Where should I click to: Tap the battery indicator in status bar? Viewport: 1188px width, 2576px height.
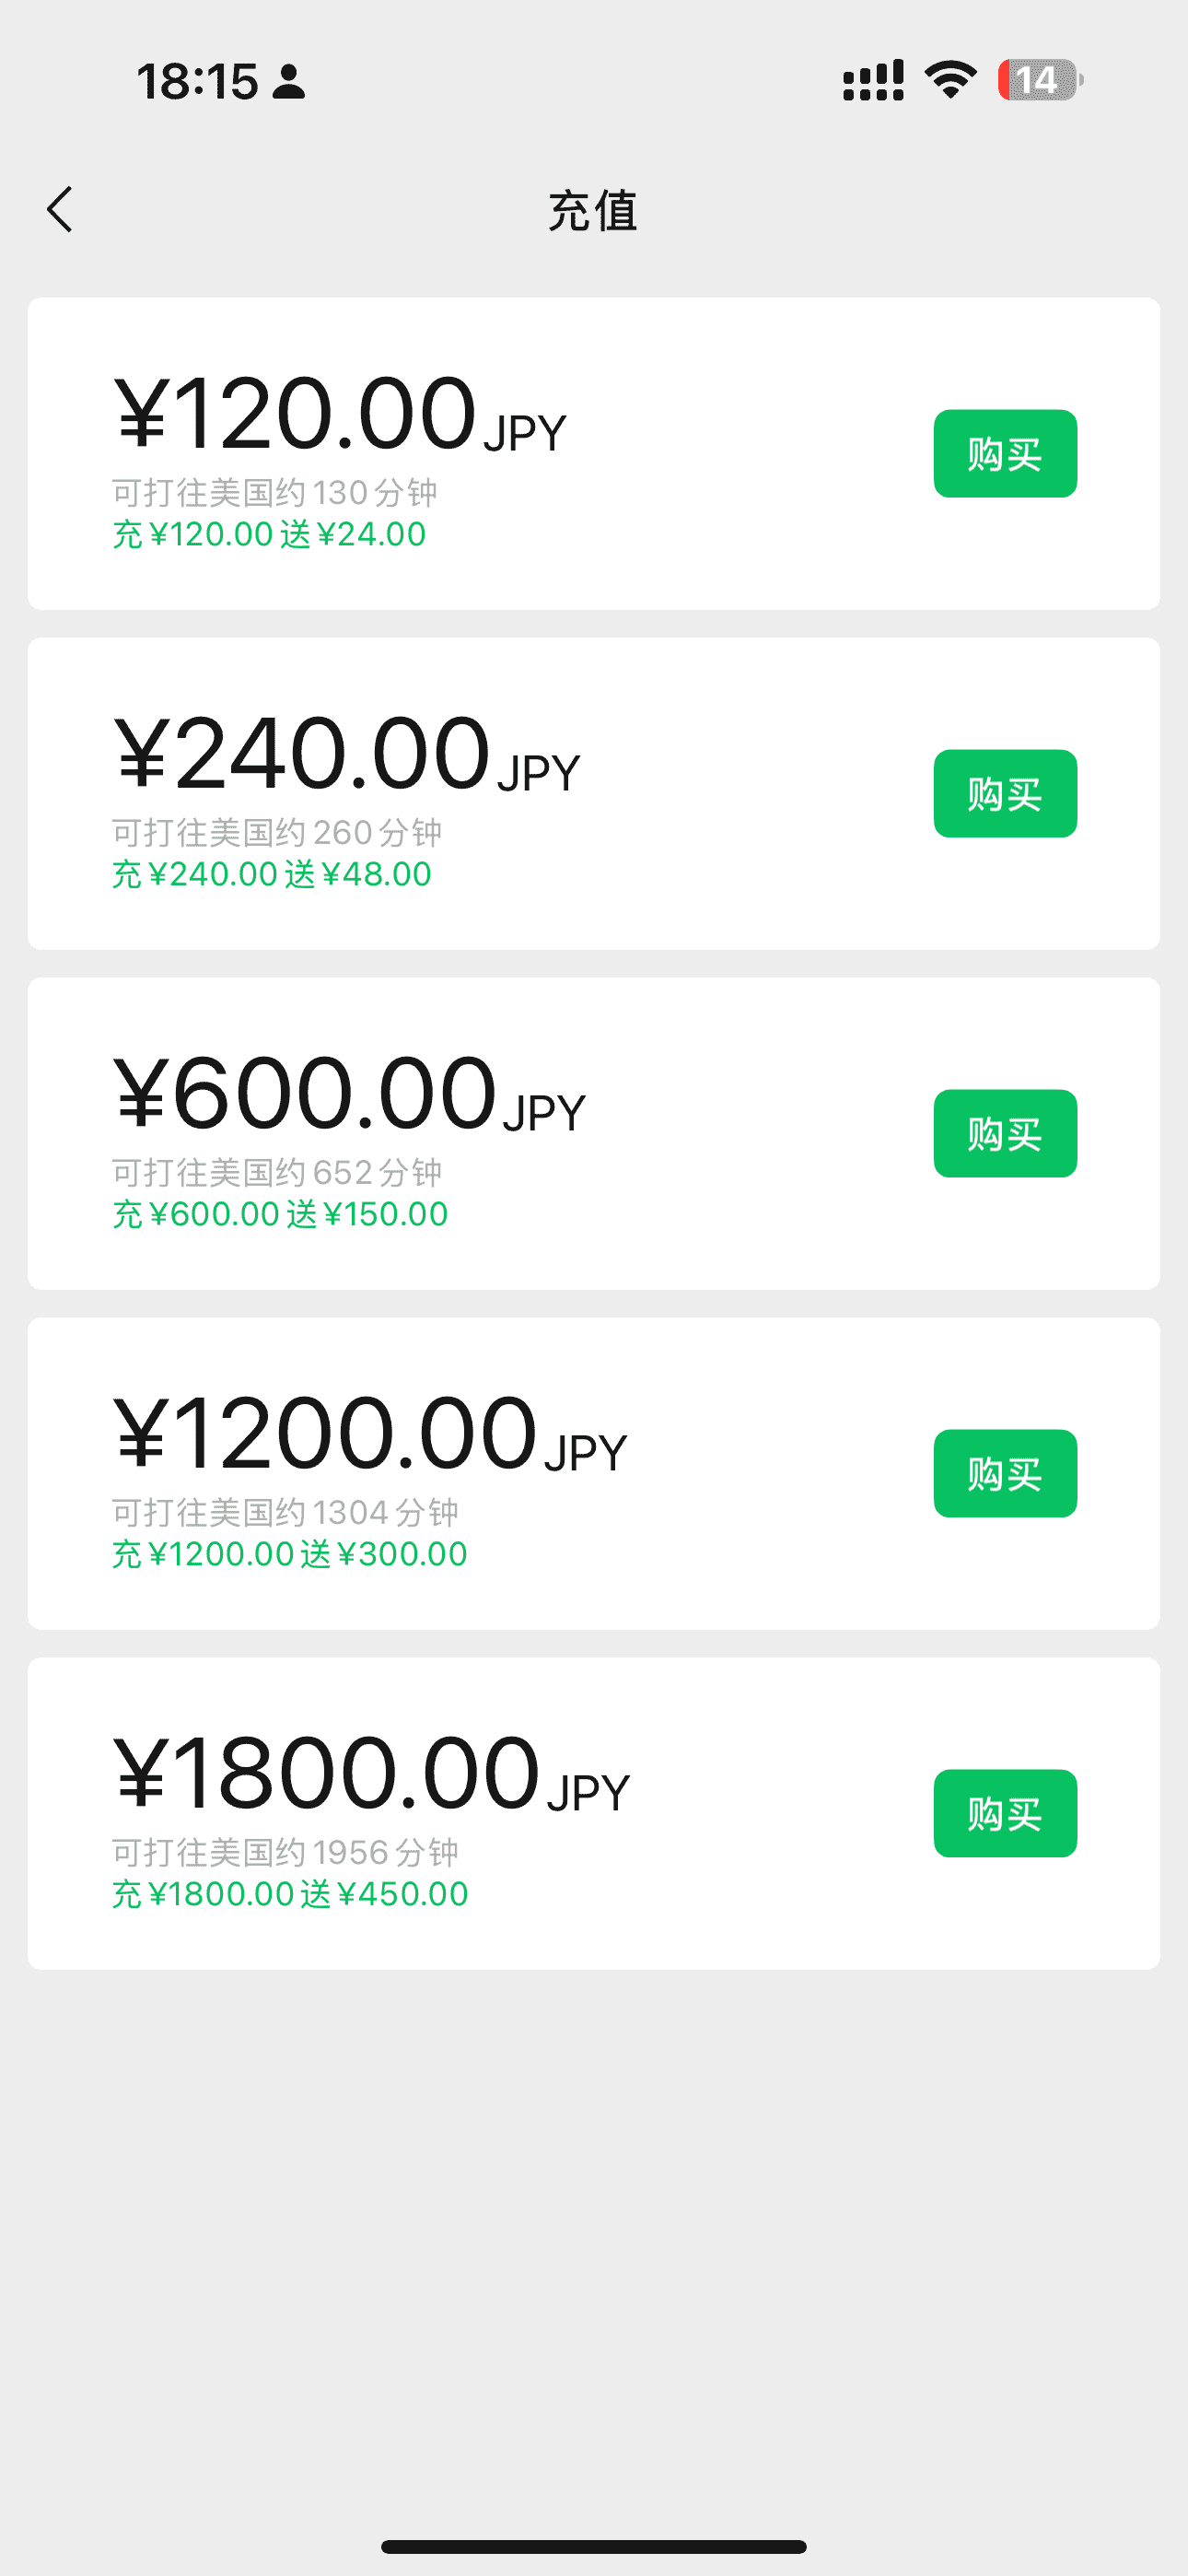[x=1039, y=80]
